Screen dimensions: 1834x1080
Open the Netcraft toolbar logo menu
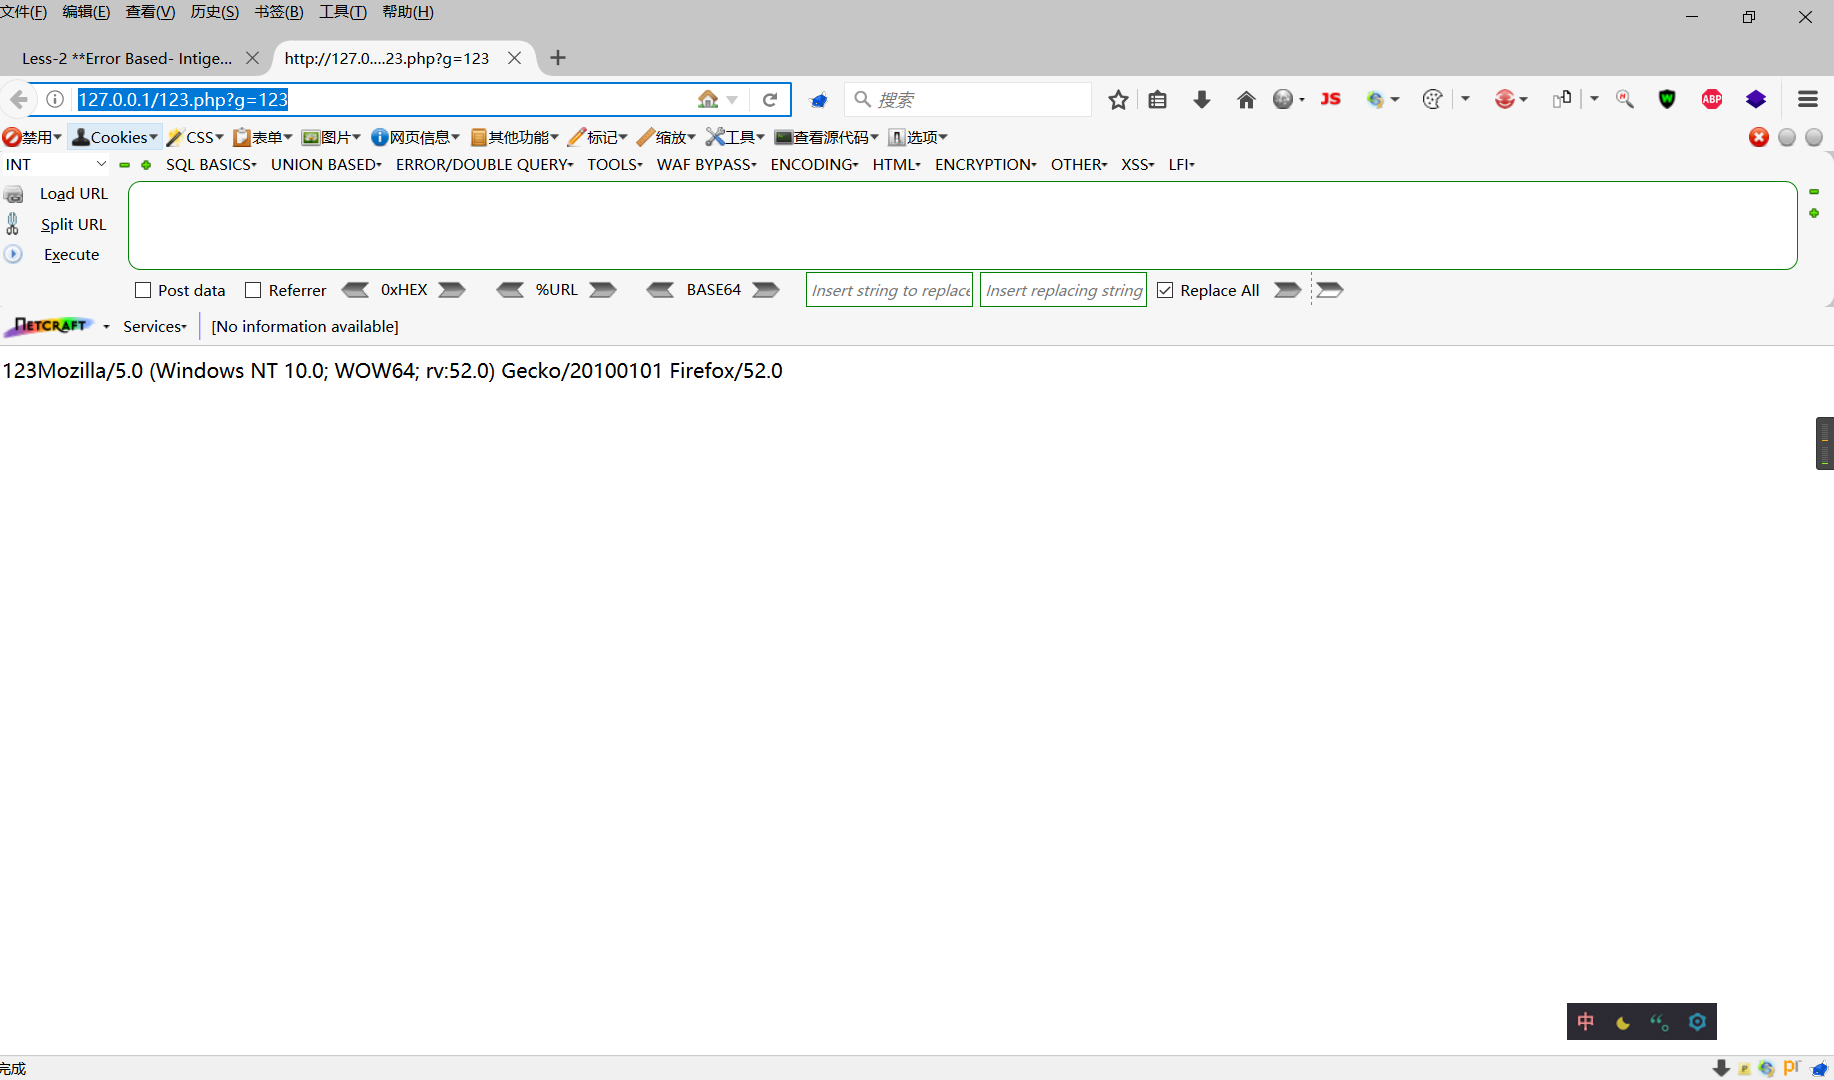click(x=50, y=326)
